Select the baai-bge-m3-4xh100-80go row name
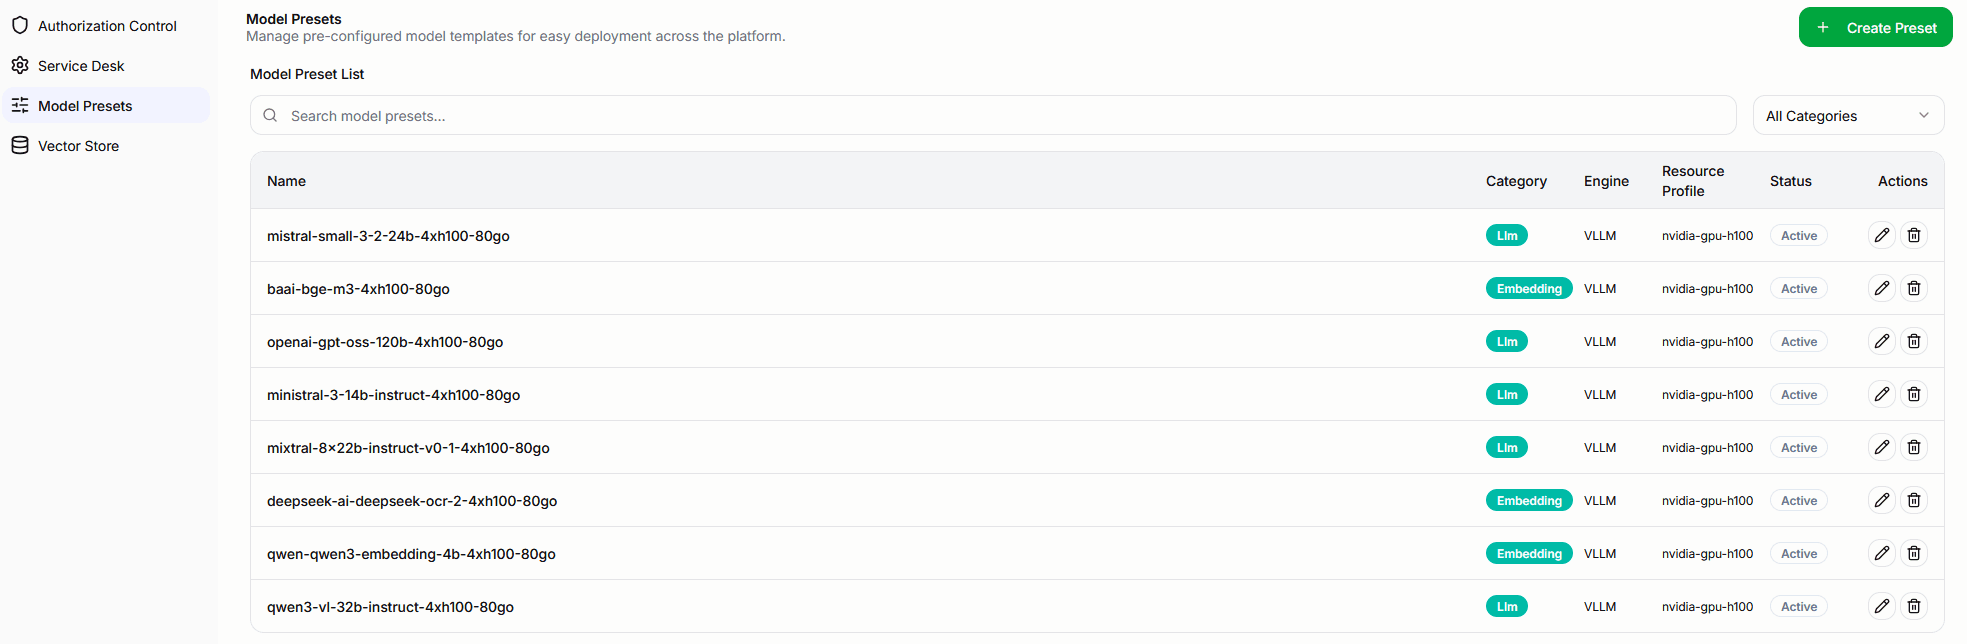 coord(358,289)
